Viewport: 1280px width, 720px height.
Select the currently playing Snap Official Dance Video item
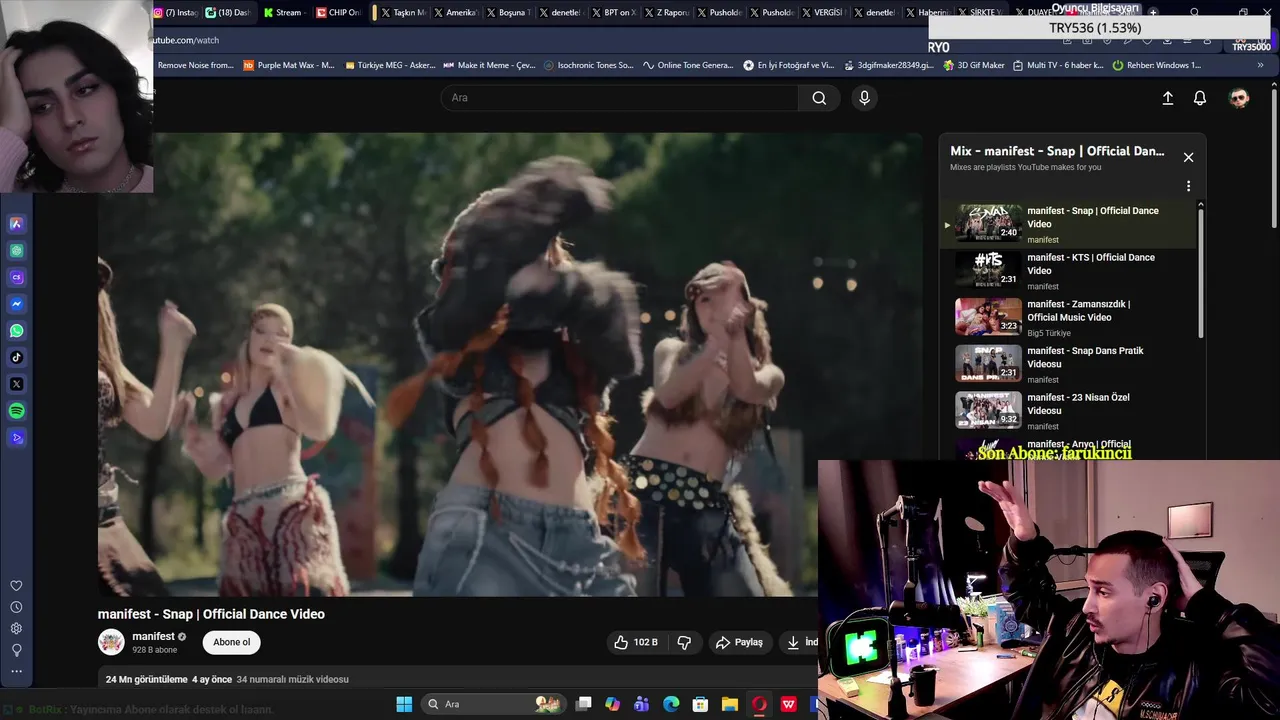tap(1069, 224)
